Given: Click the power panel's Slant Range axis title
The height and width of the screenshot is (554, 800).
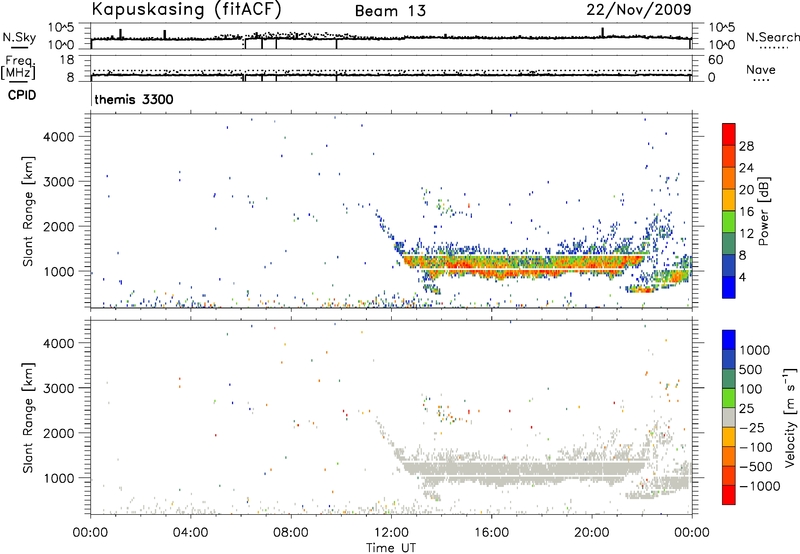Looking at the screenshot, I should [28, 211].
